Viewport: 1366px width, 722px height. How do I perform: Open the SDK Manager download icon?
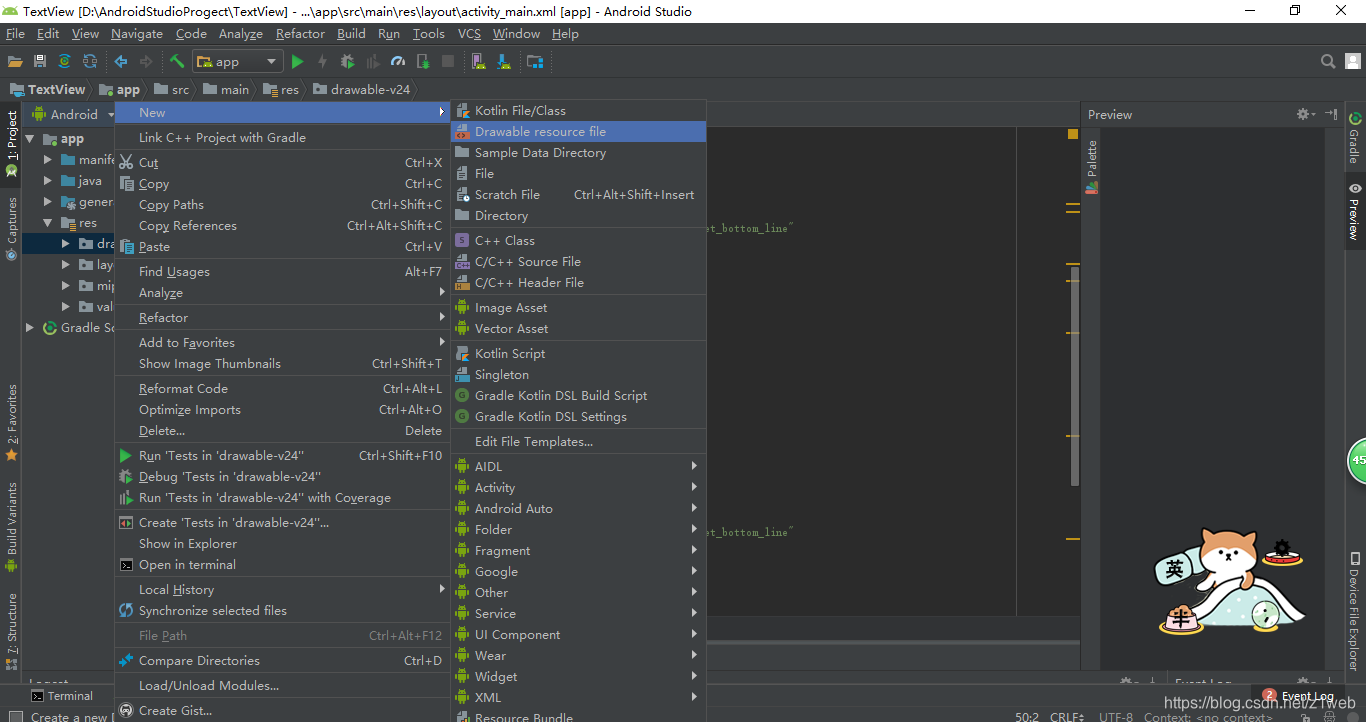pos(504,61)
